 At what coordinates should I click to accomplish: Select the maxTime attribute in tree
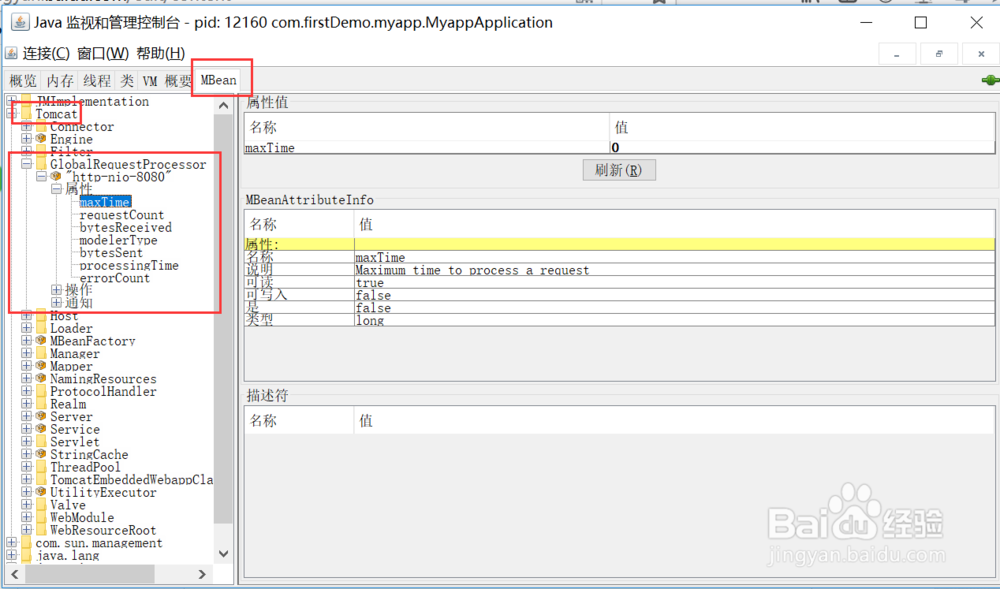(x=105, y=202)
